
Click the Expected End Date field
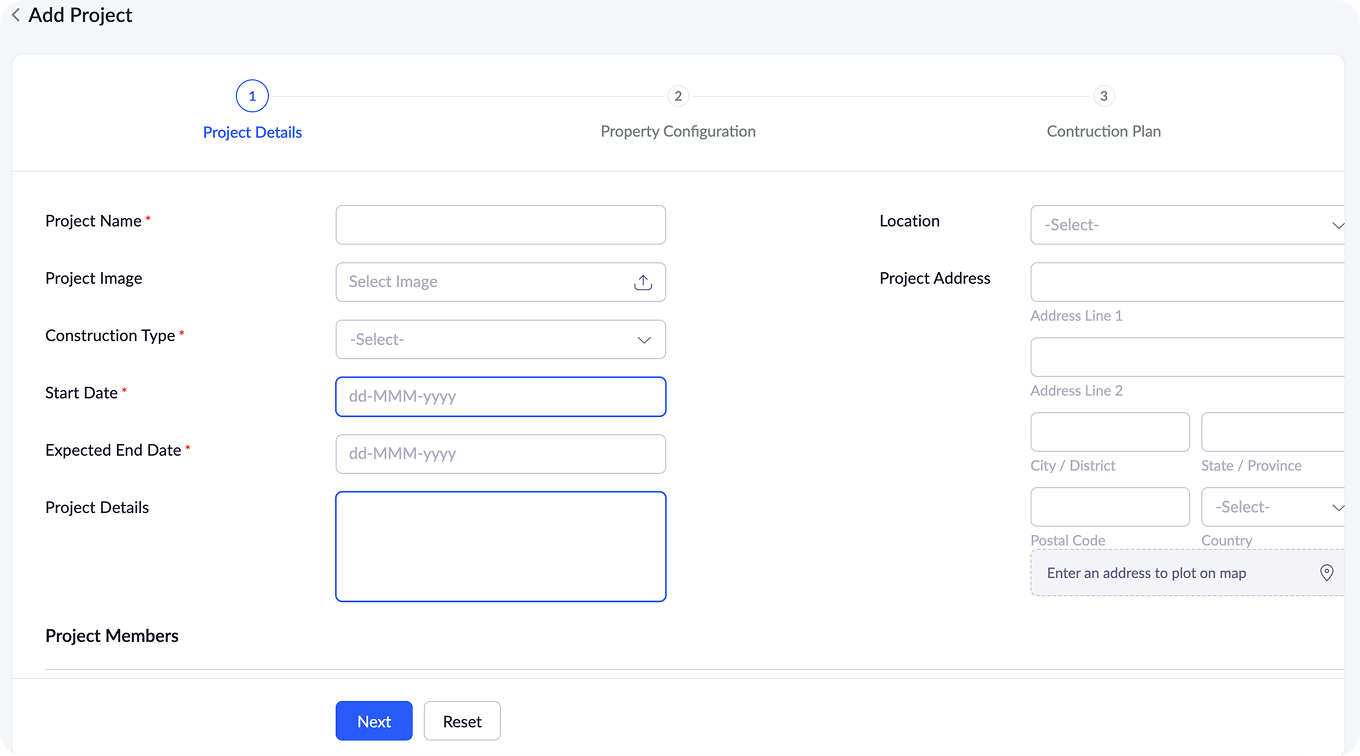[x=500, y=454]
